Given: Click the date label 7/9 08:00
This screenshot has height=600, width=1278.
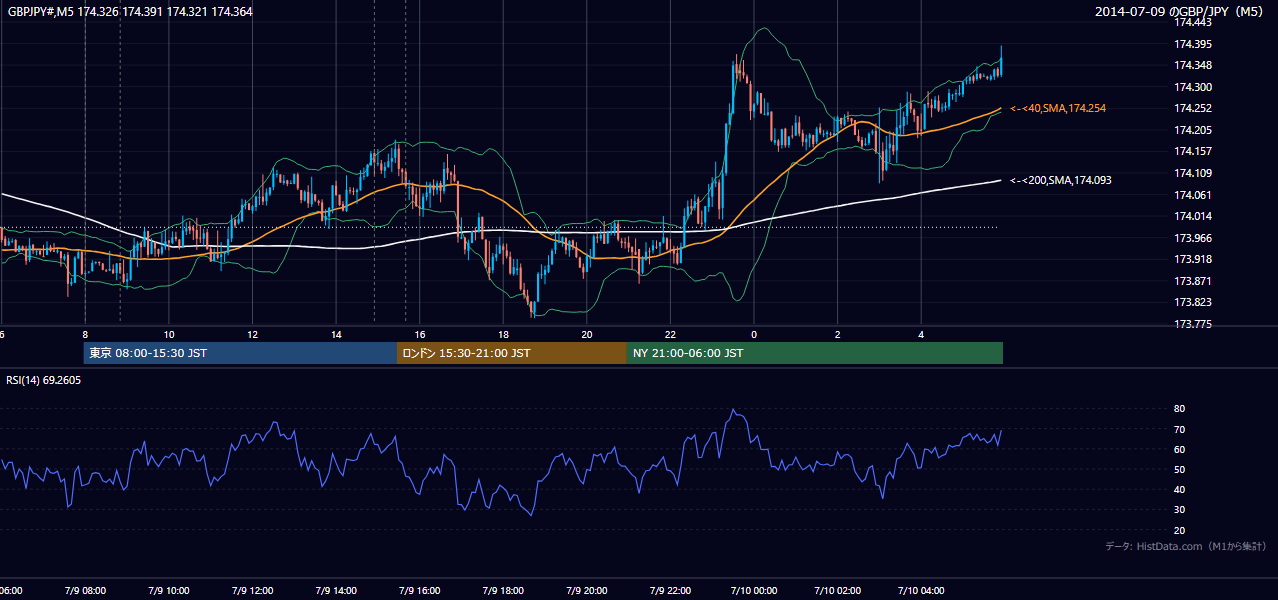Looking at the screenshot, I should (x=85, y=591).
